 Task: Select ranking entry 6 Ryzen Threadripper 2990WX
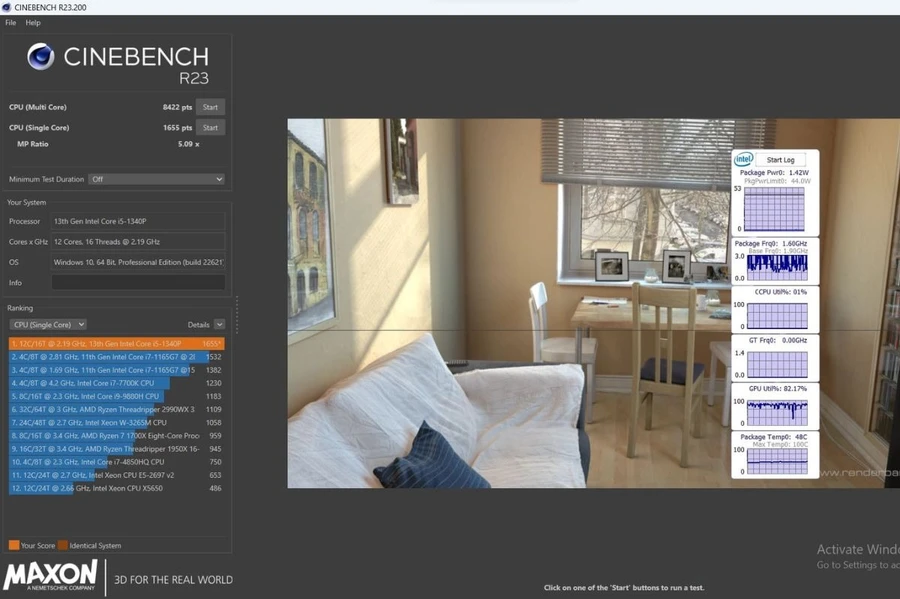117,410
